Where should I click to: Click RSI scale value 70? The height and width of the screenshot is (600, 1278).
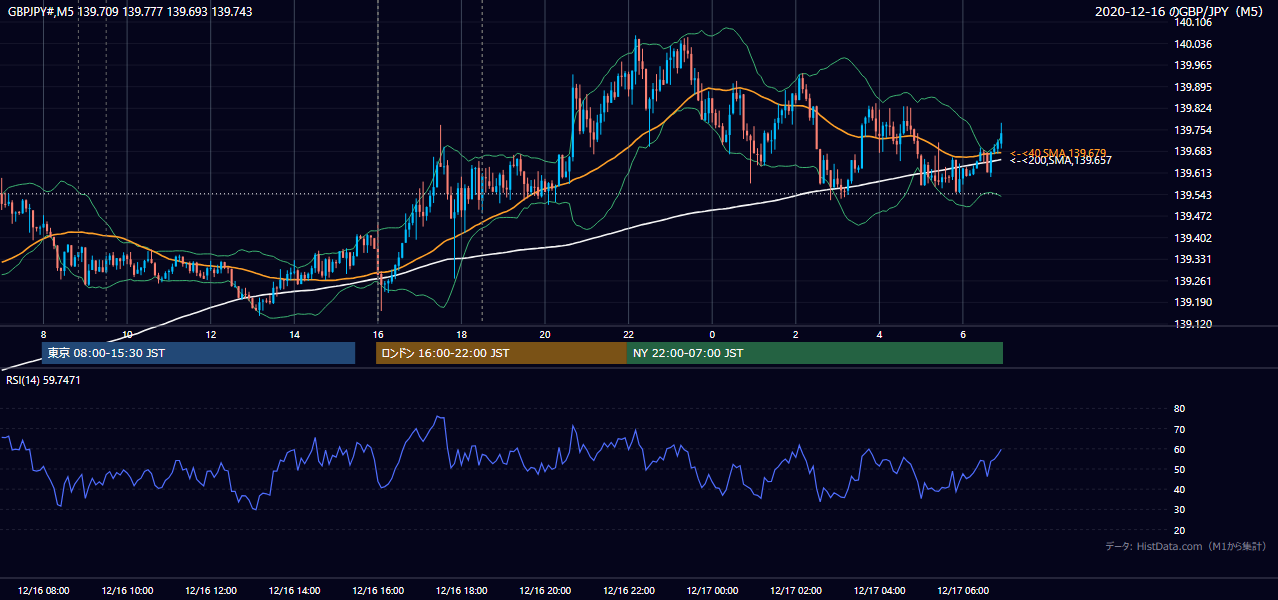pyautogui.click(x=1179, y=429)
